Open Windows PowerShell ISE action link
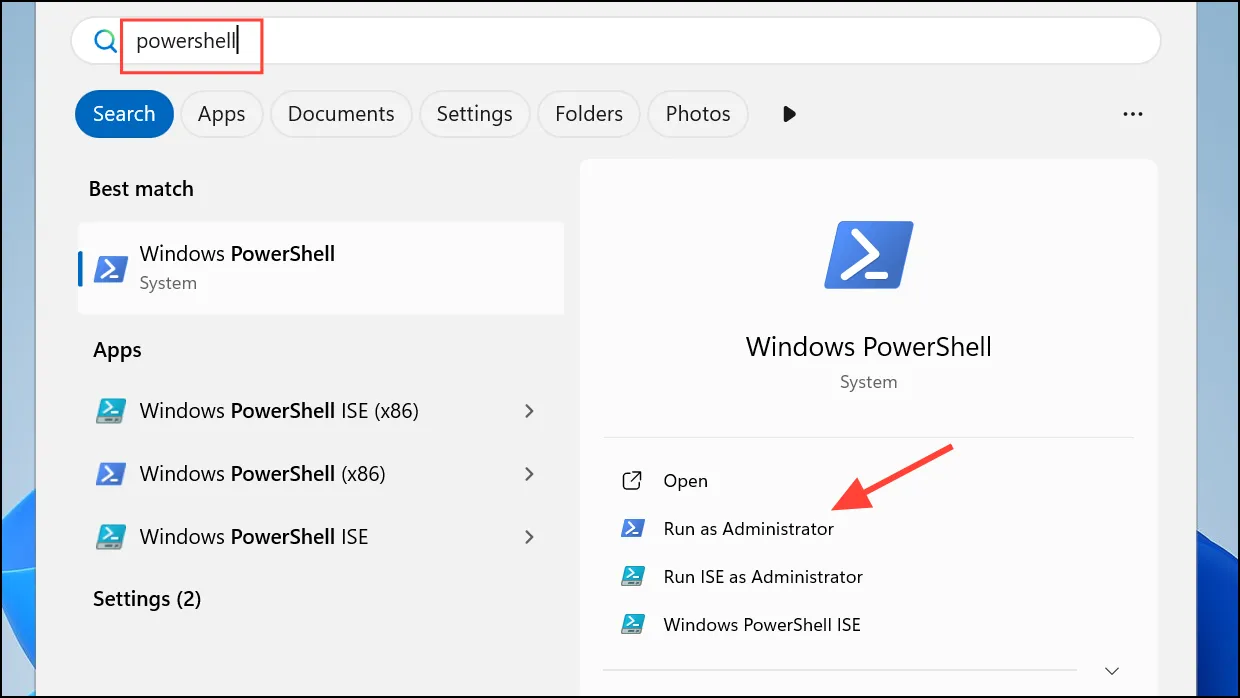The image size is (1240, 698). click(x=761, y=625)
